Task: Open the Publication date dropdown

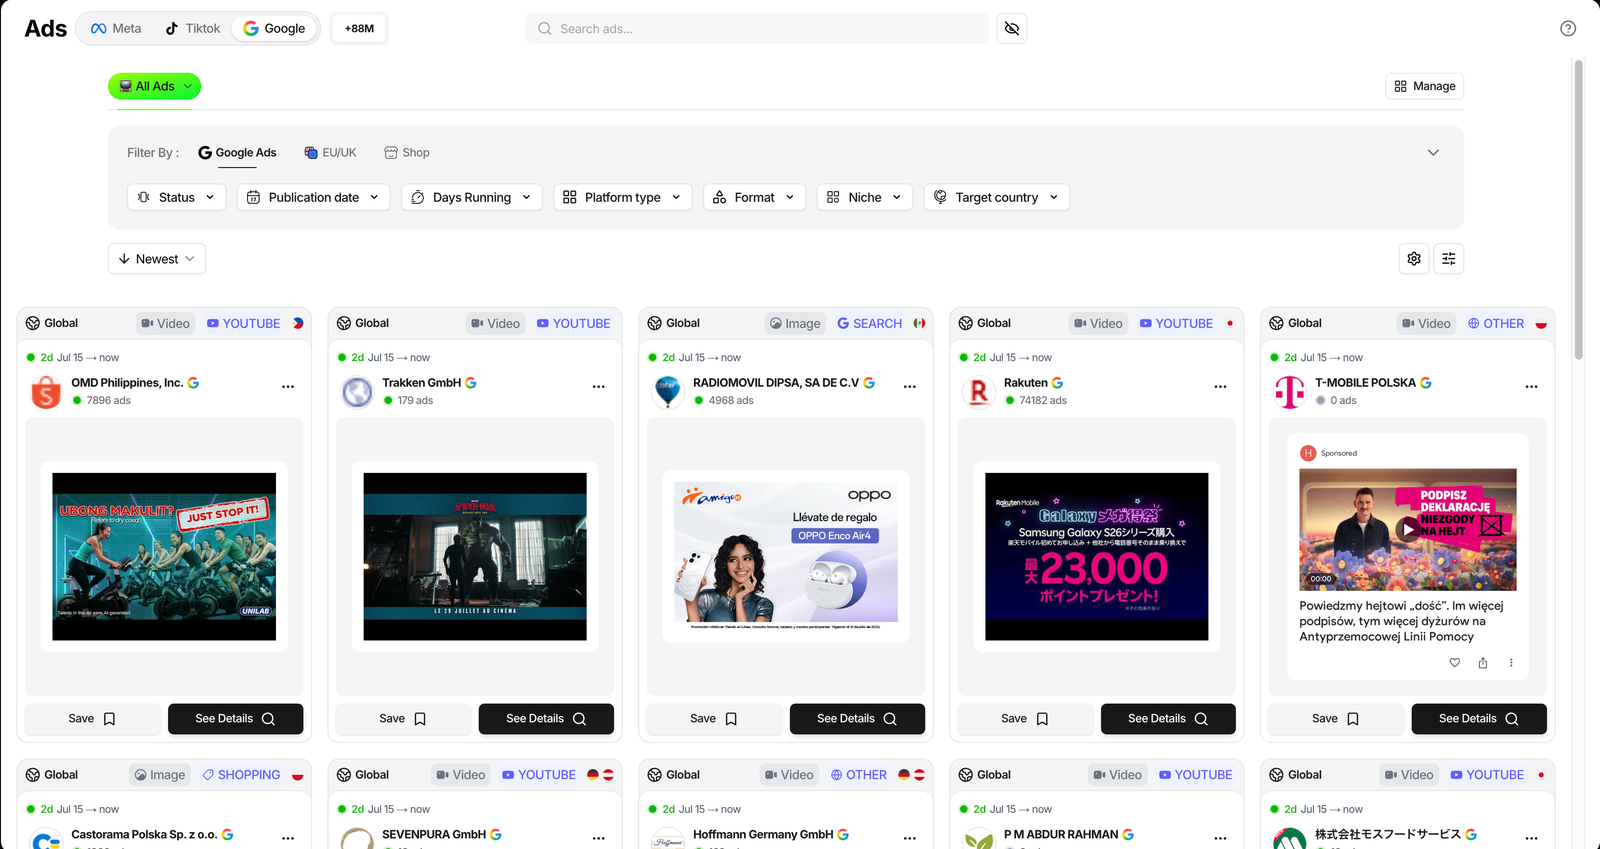Action: (313, 197)
